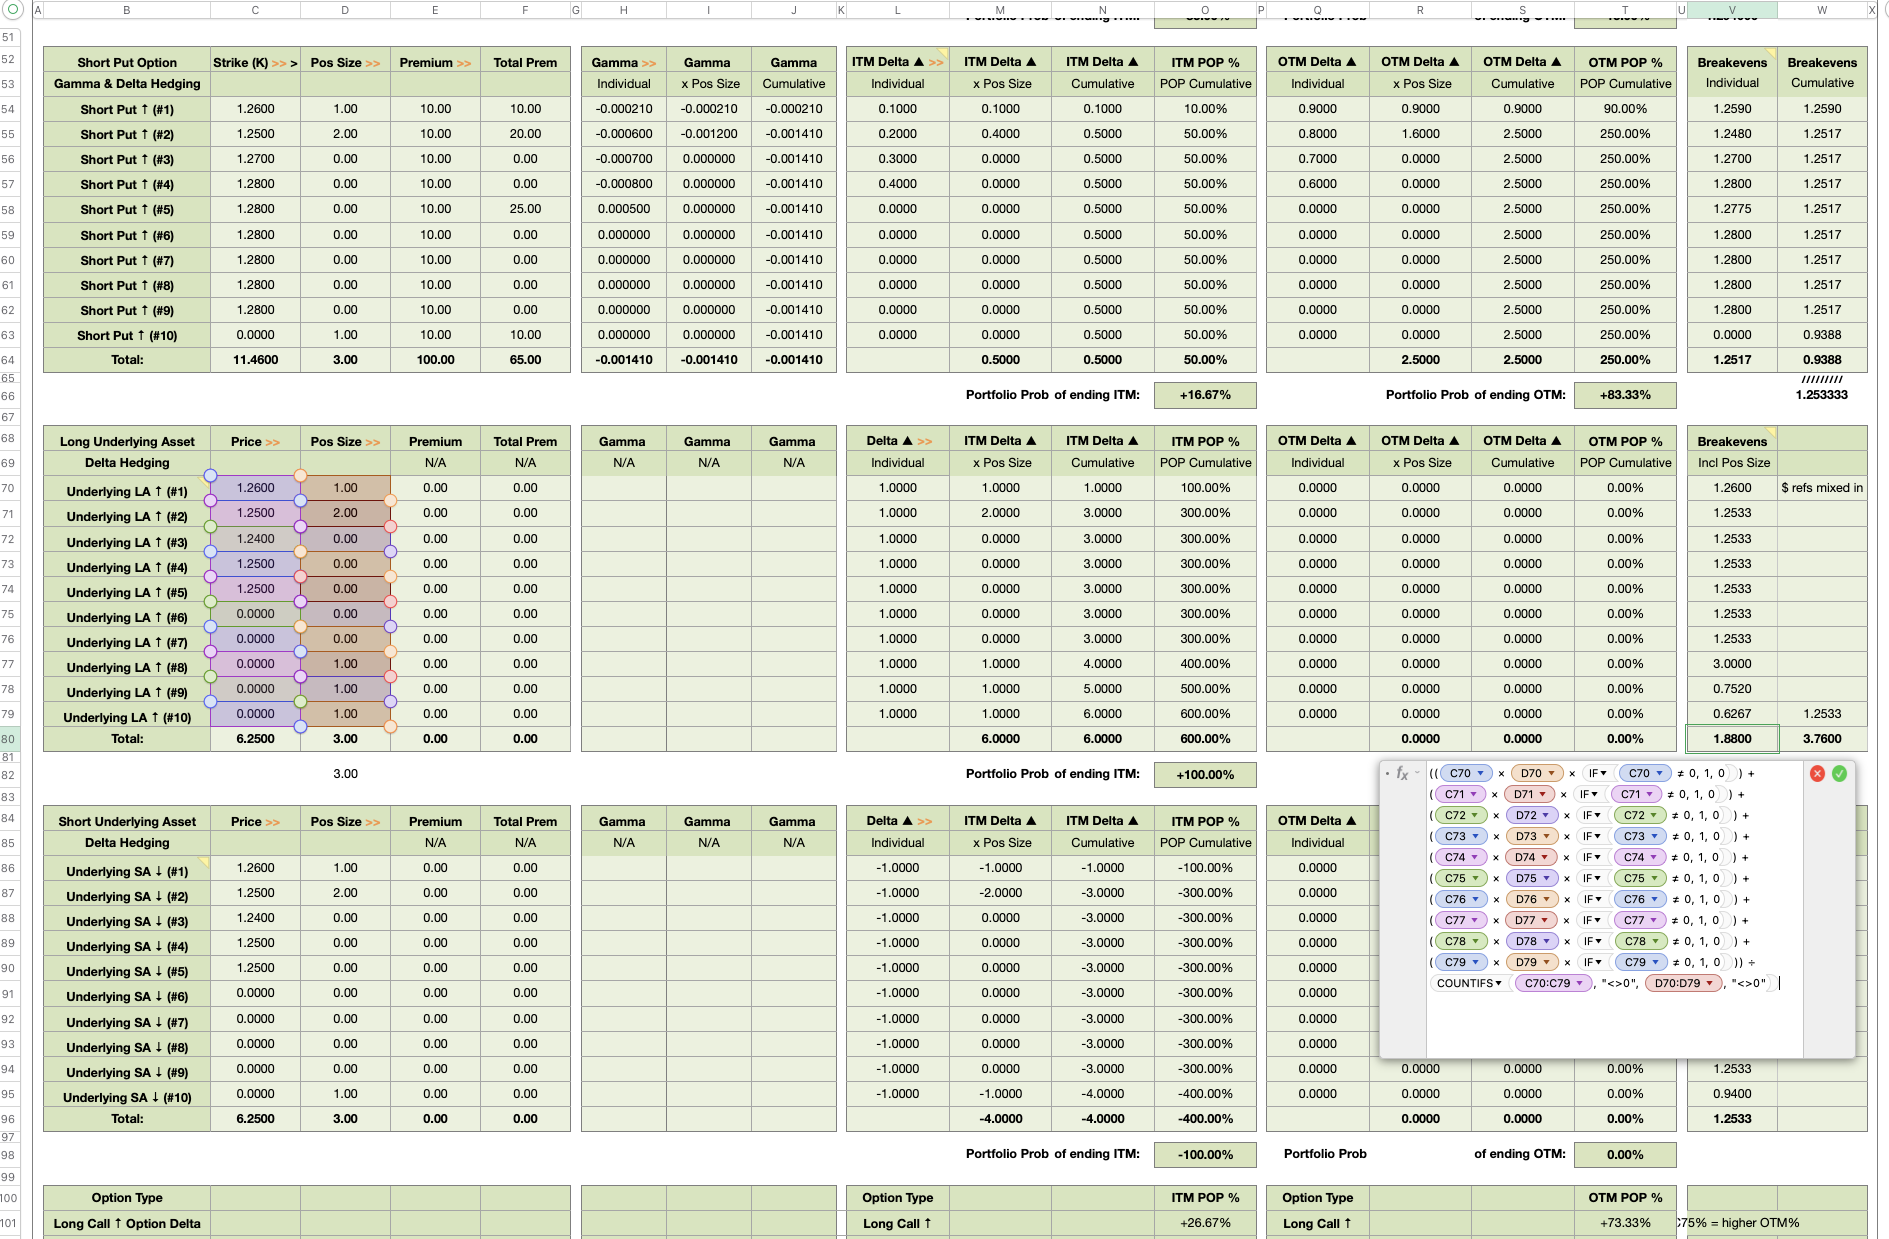Click the "500.00%" POP cumulative cell

[x=1205, y=689]
